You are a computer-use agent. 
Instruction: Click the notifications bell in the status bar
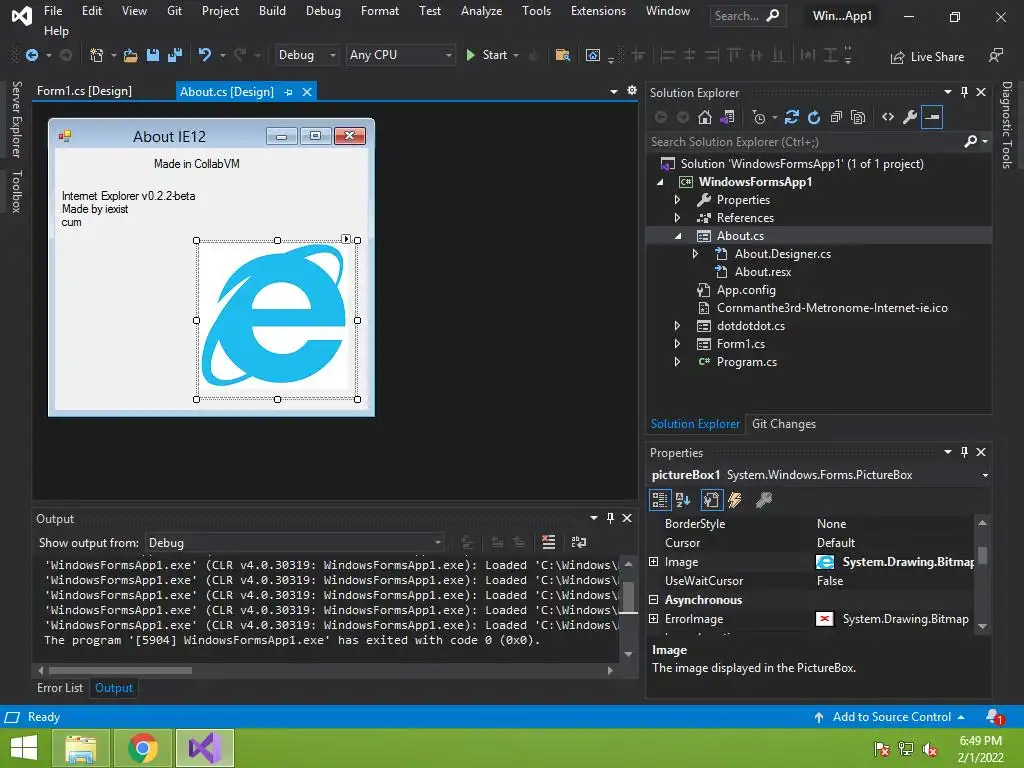pos(994,717)
